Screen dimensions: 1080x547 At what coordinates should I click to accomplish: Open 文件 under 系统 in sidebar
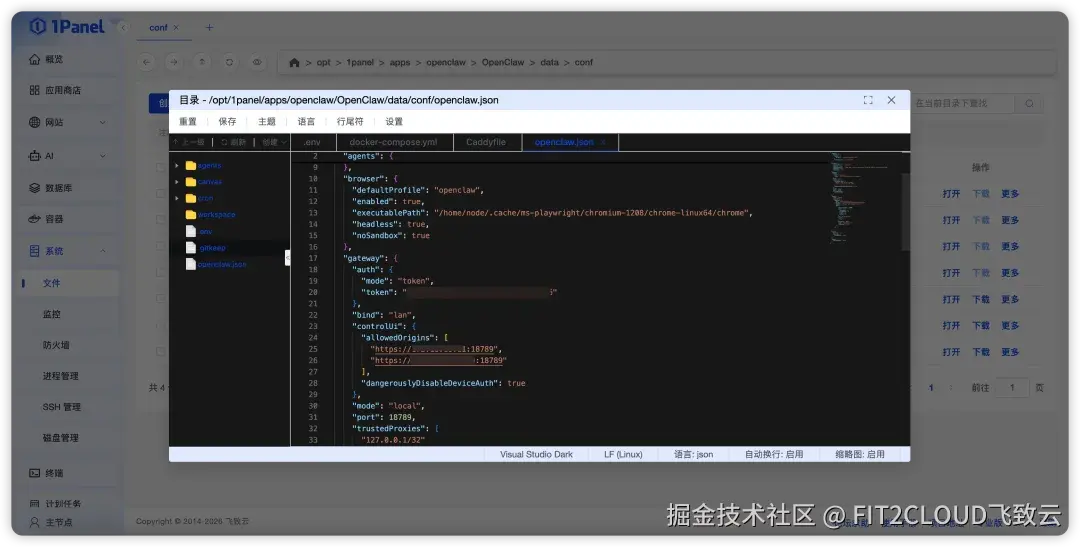[52, 283]
